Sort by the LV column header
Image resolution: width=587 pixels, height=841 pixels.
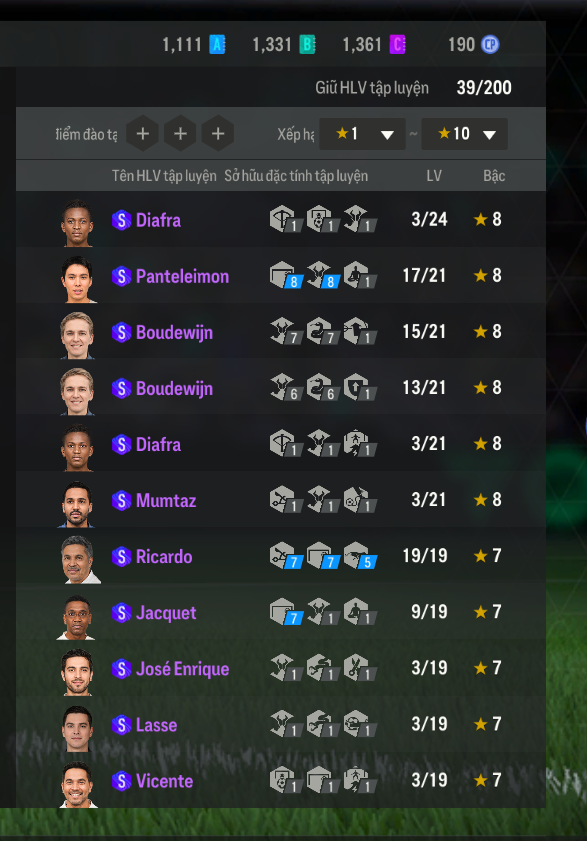click(x=434, y=176)
